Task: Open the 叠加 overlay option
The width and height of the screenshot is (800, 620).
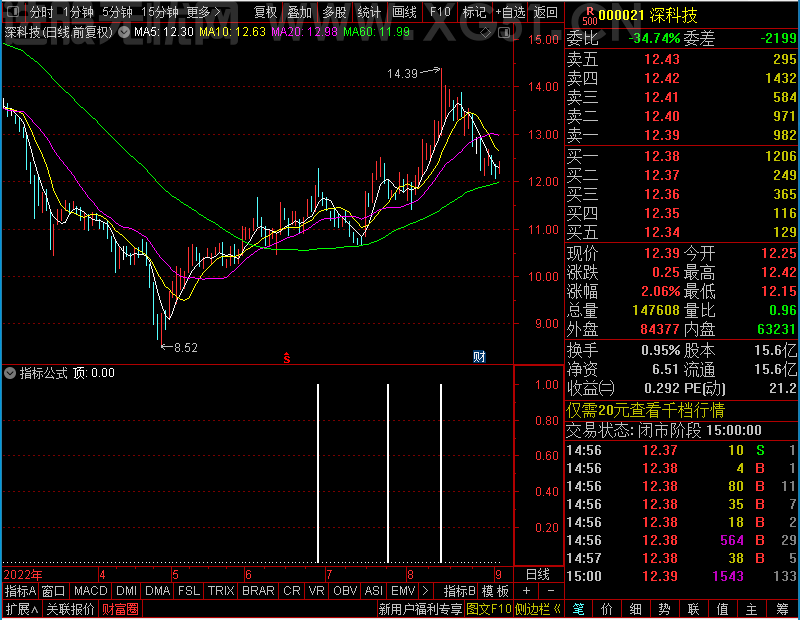Action: (299, 12)
